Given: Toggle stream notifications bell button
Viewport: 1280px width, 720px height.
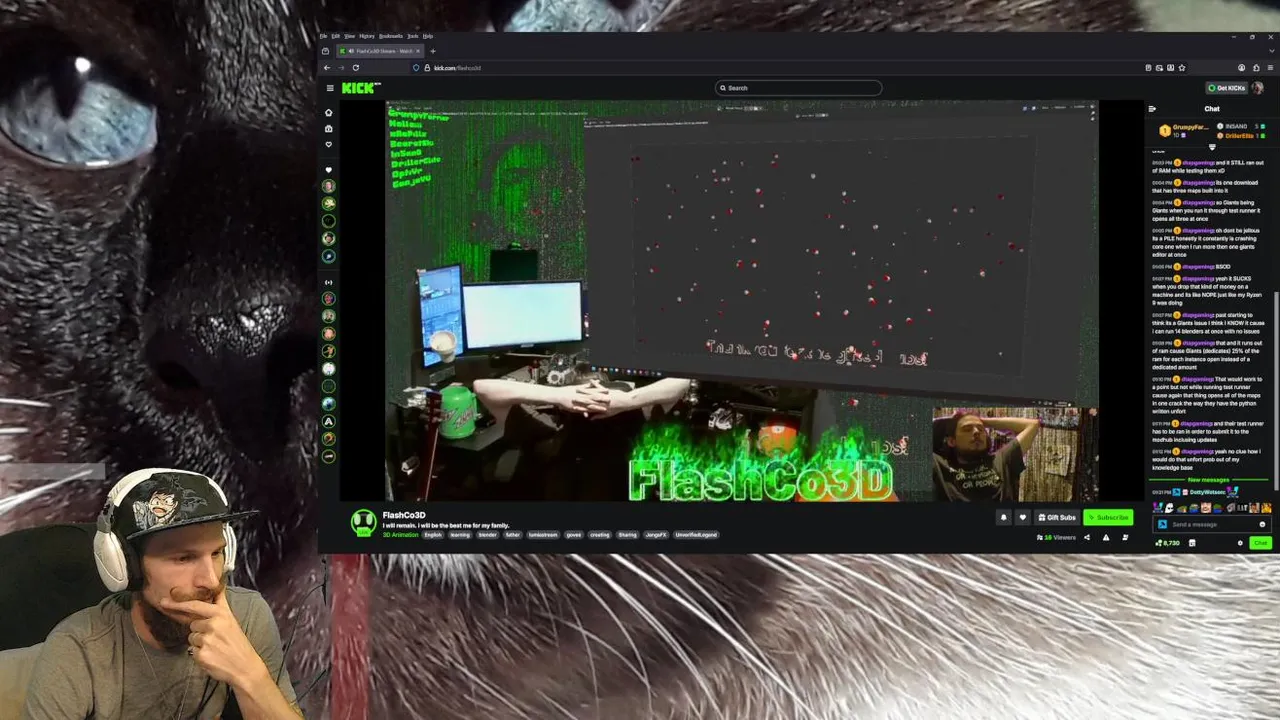Looking at the screenshot, I should pyautogui.click(x=1003, y=517).
